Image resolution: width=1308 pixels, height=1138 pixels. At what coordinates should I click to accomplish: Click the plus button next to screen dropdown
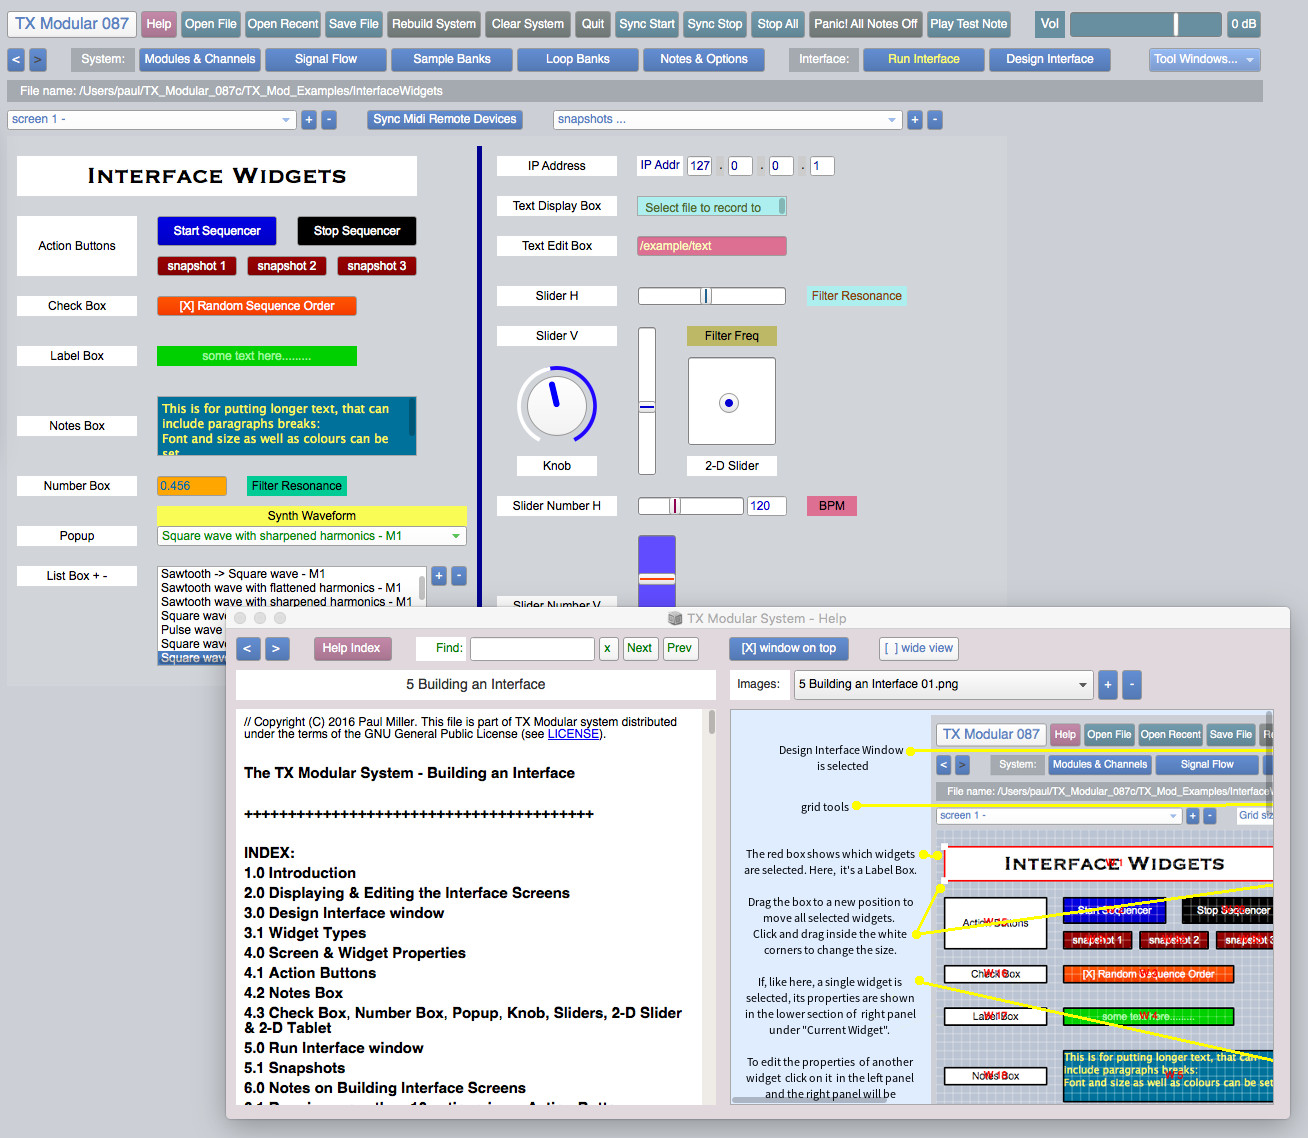(309, 120)
